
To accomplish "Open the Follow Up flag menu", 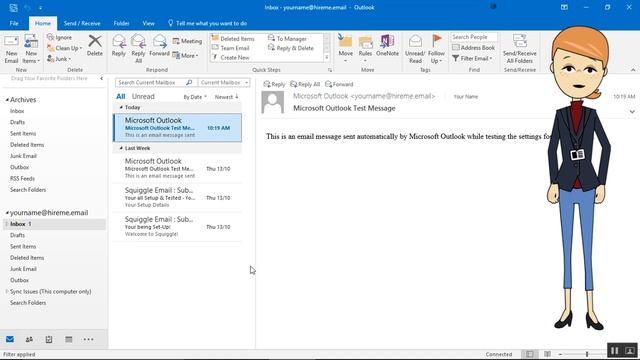I will [x=436, y=49].
